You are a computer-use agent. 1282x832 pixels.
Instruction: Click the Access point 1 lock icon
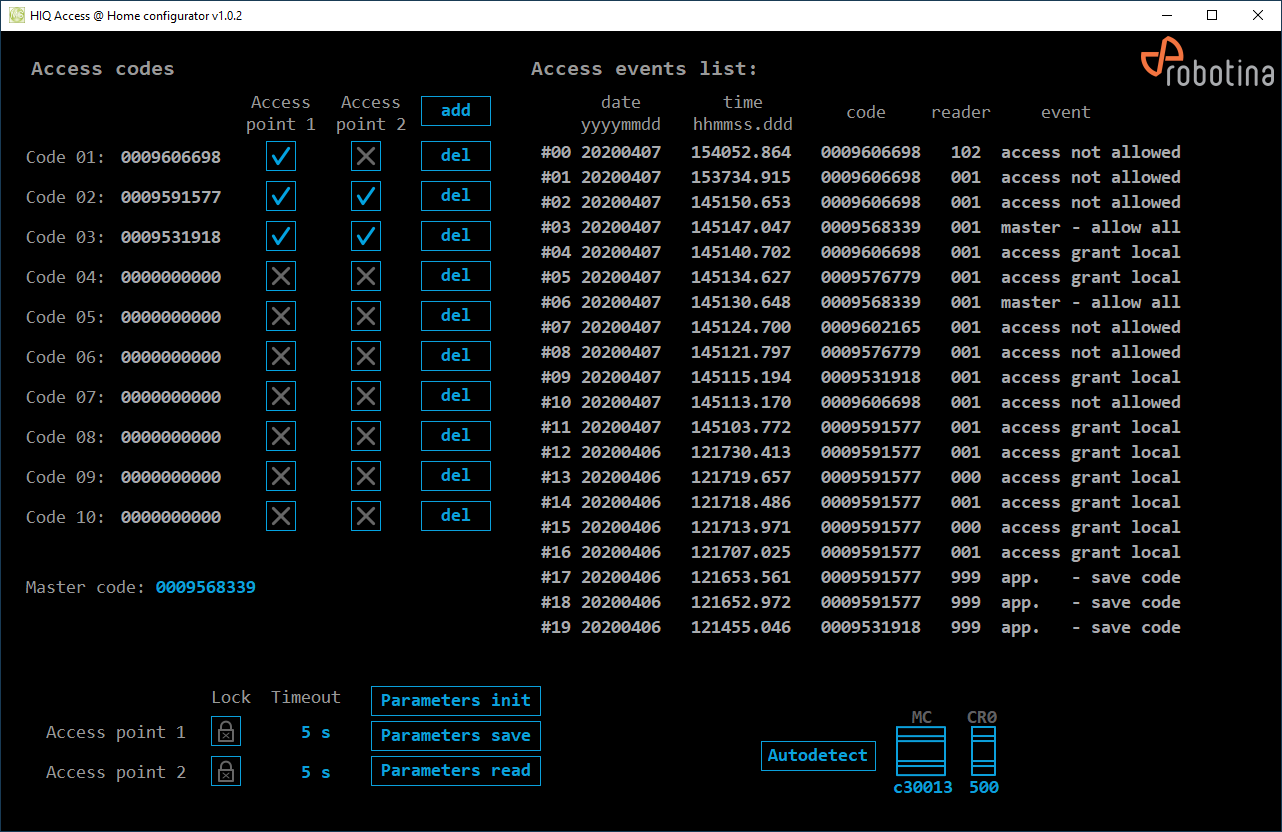pos(226,732)
